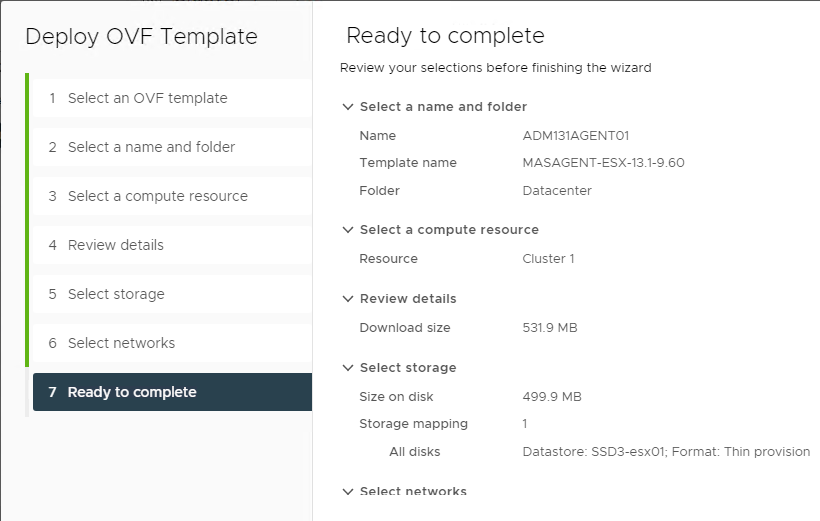Click the VM name ADM131AGENT01 value
The height and width of the screenshot is (521, 820).
[x=576, y=136]
